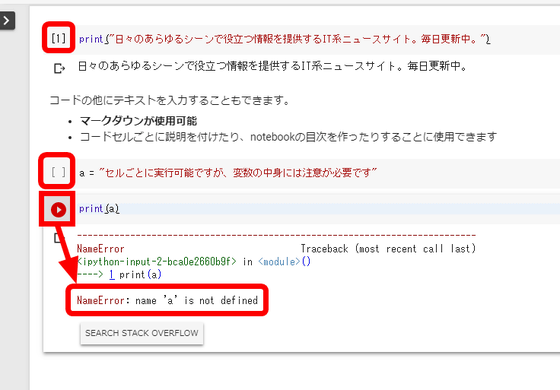Screen dimensions: 560x390
Task: Click error message NameError: name 'a' is not defined
Action: (167, 300)
